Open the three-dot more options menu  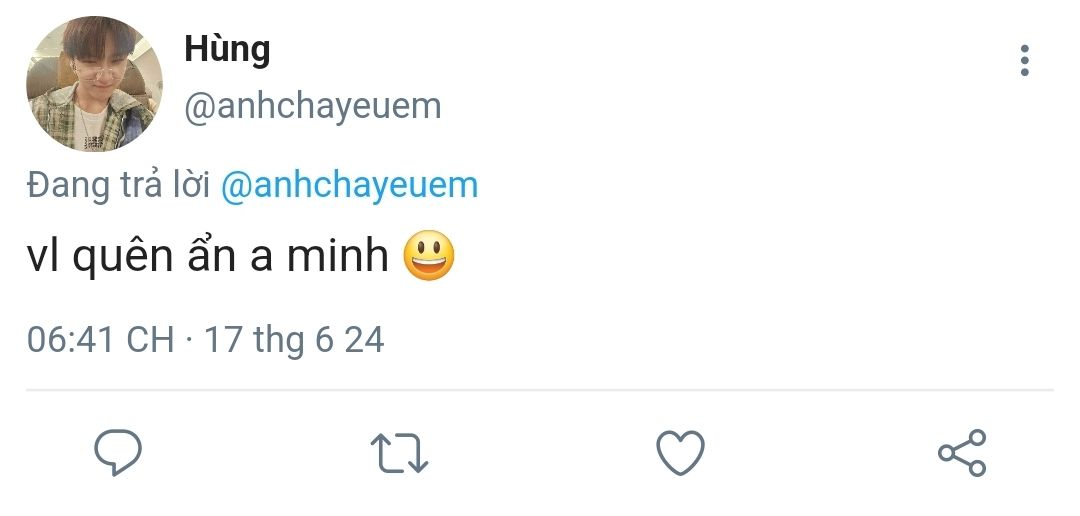[1024, 61]
